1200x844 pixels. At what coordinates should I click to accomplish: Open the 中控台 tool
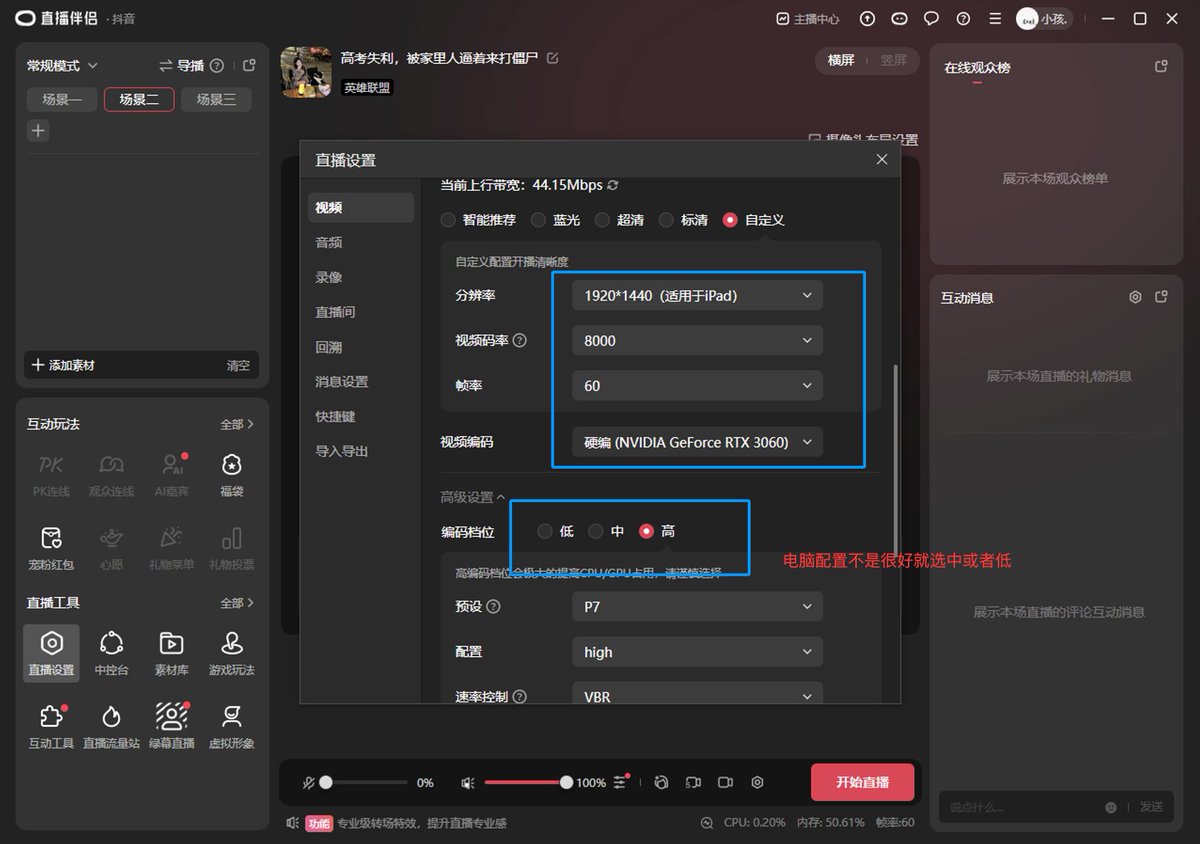(x=111, y=653)
